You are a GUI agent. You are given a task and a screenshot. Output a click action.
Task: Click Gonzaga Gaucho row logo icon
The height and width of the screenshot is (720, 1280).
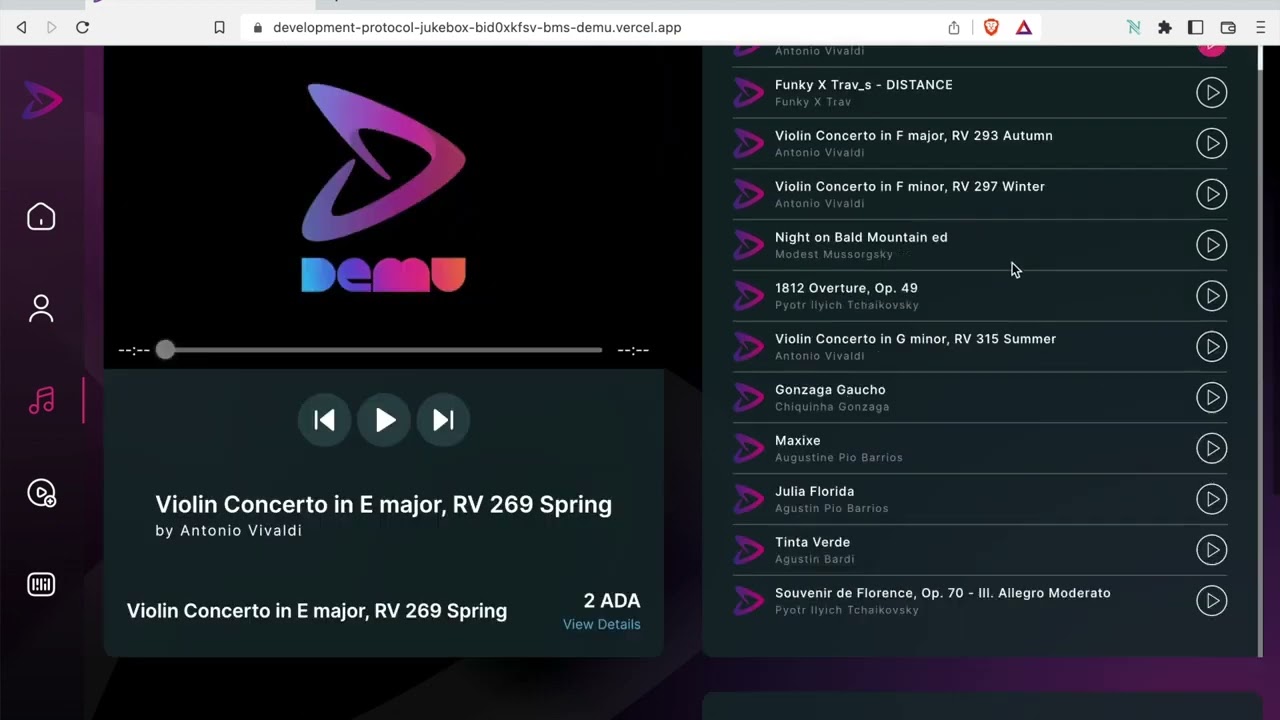point(748,398)
